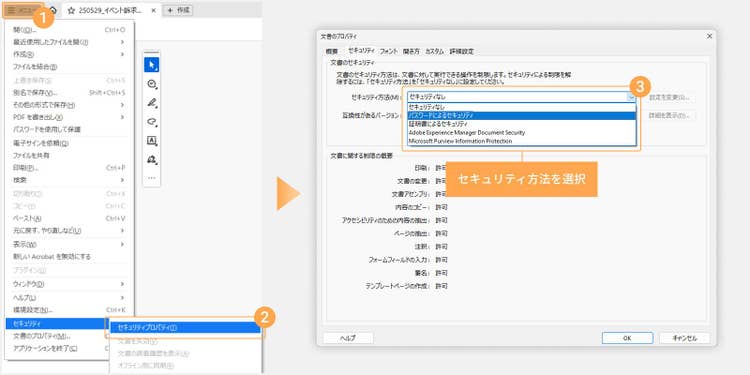The image size is (750, 375).
Task: Select the pen highlighter tool in the toolbar
Action: click(x=152, y=103)
